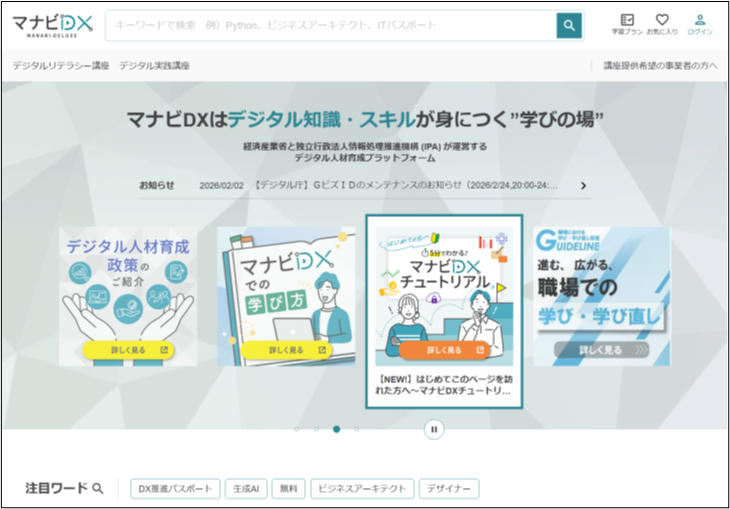Click the keyword search input field
This screenshot has width=730, height=509.
coord(330,26)
